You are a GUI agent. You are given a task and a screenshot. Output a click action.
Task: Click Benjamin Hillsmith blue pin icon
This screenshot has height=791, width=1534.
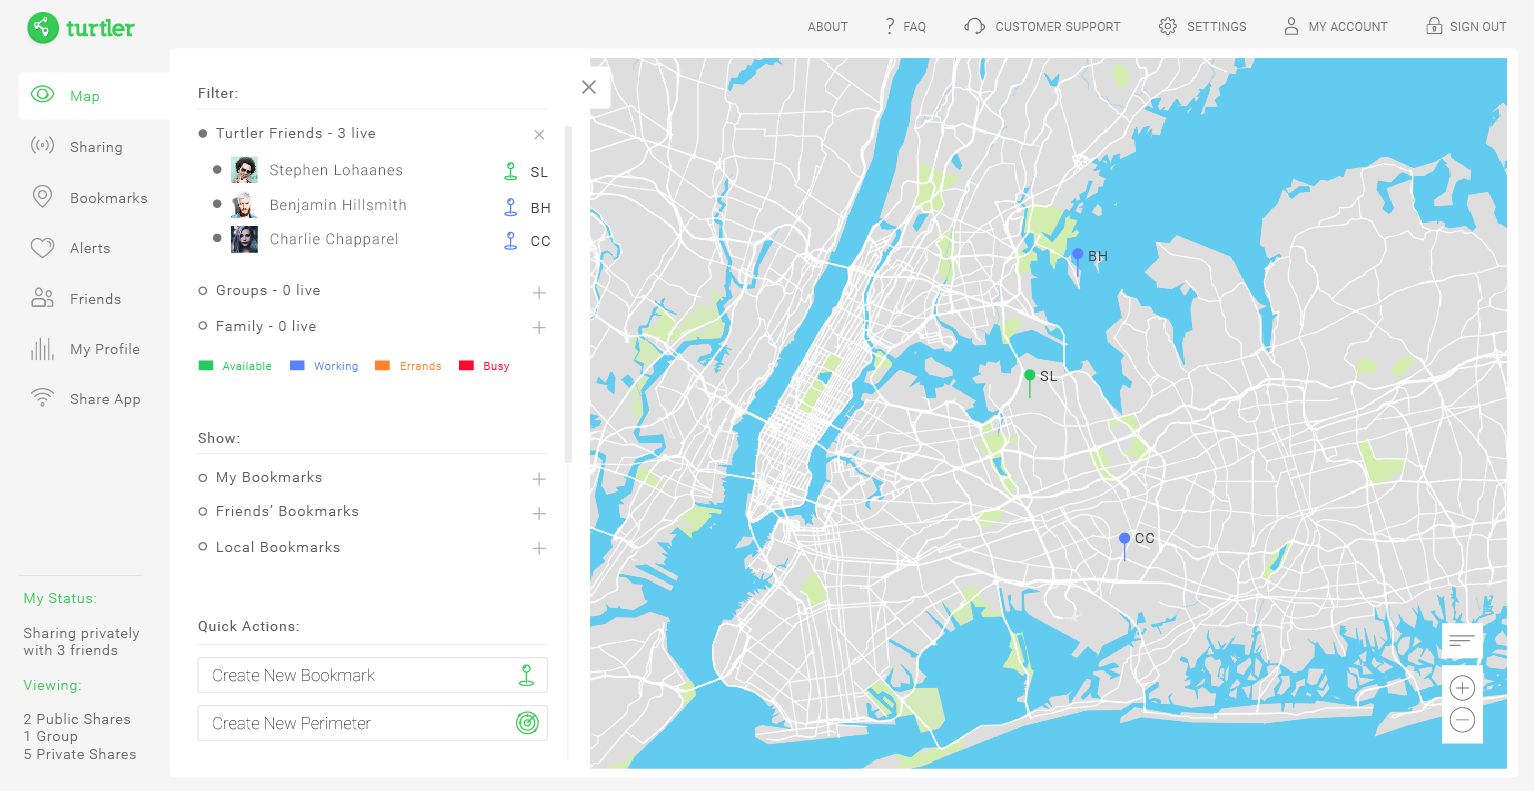(511, 207)
